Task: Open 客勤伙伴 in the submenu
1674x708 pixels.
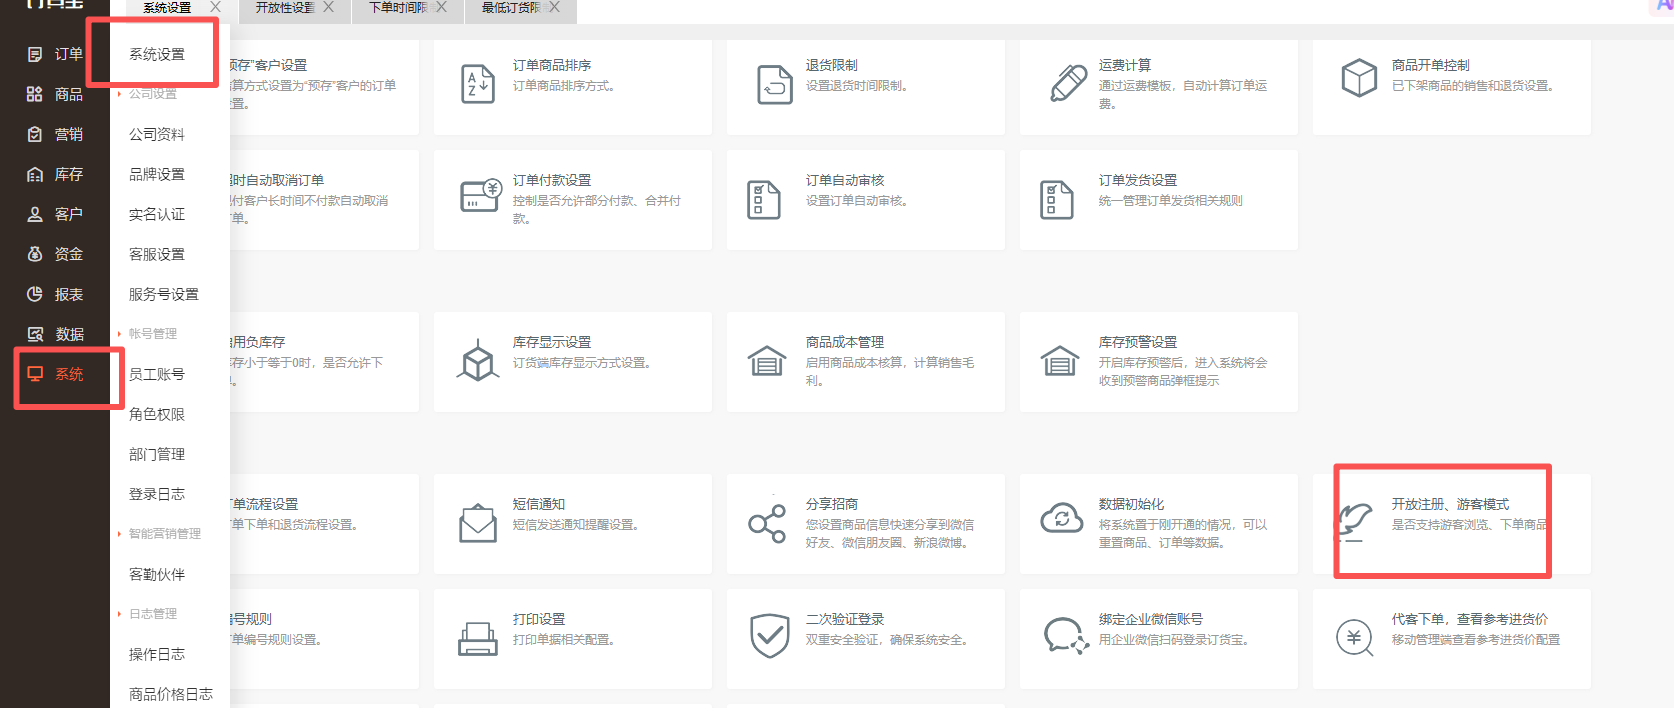Action: point(157,574)
